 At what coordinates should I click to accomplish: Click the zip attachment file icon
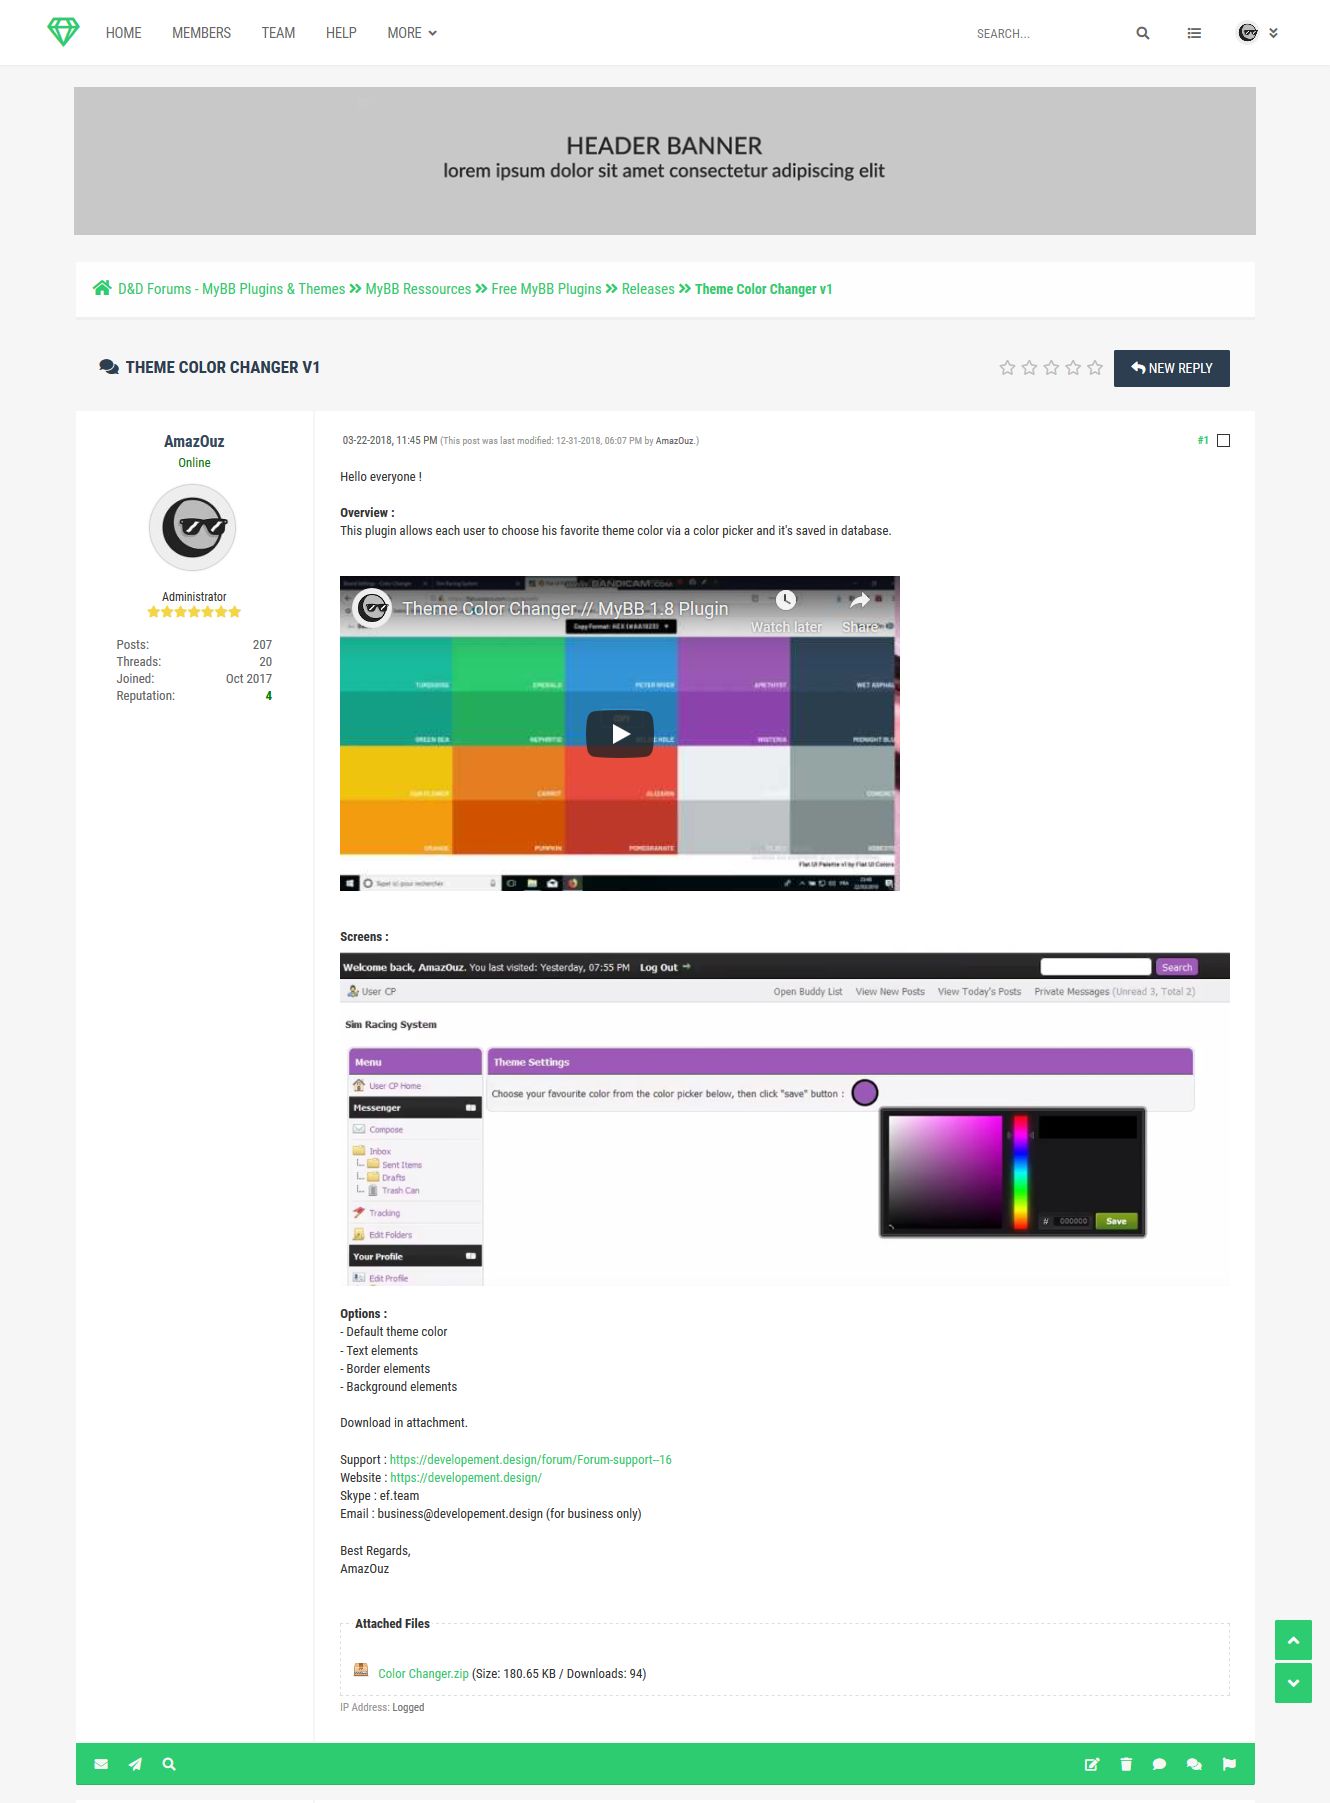pyautogui.click(x=361, y=1670)
